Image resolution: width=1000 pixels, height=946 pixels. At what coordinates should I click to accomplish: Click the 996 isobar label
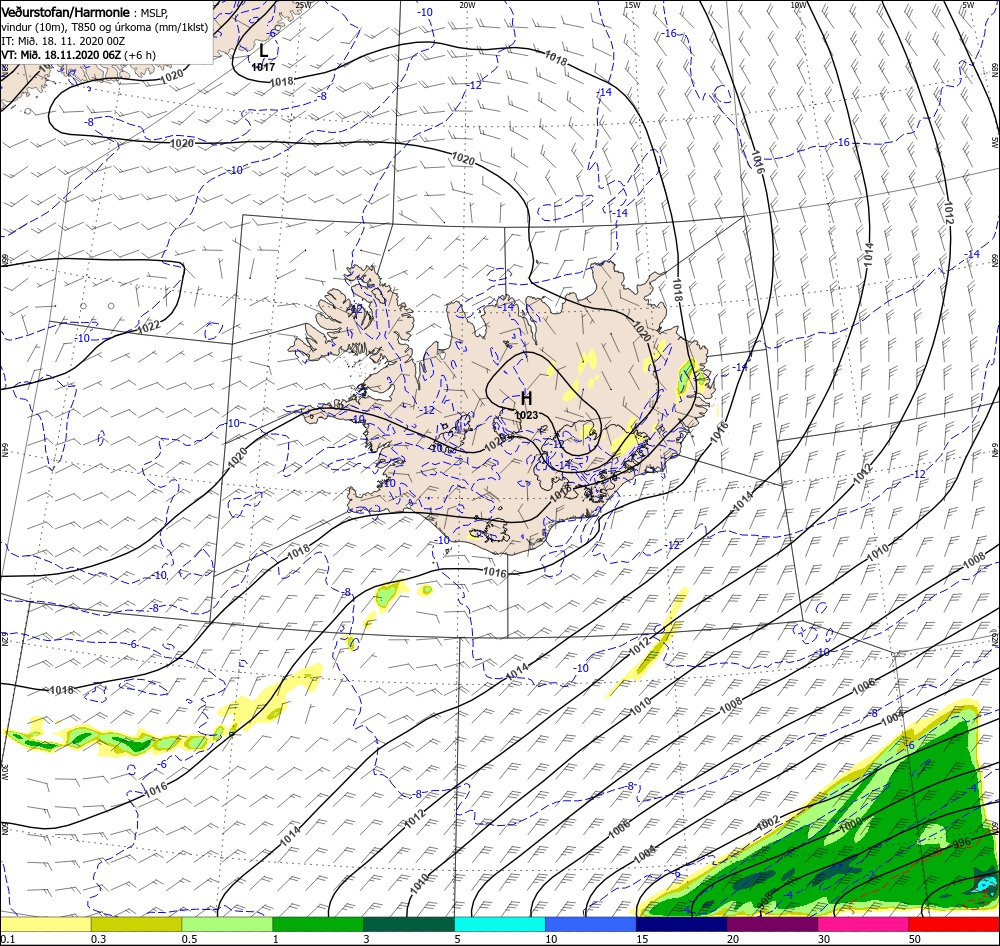point(960,843)
